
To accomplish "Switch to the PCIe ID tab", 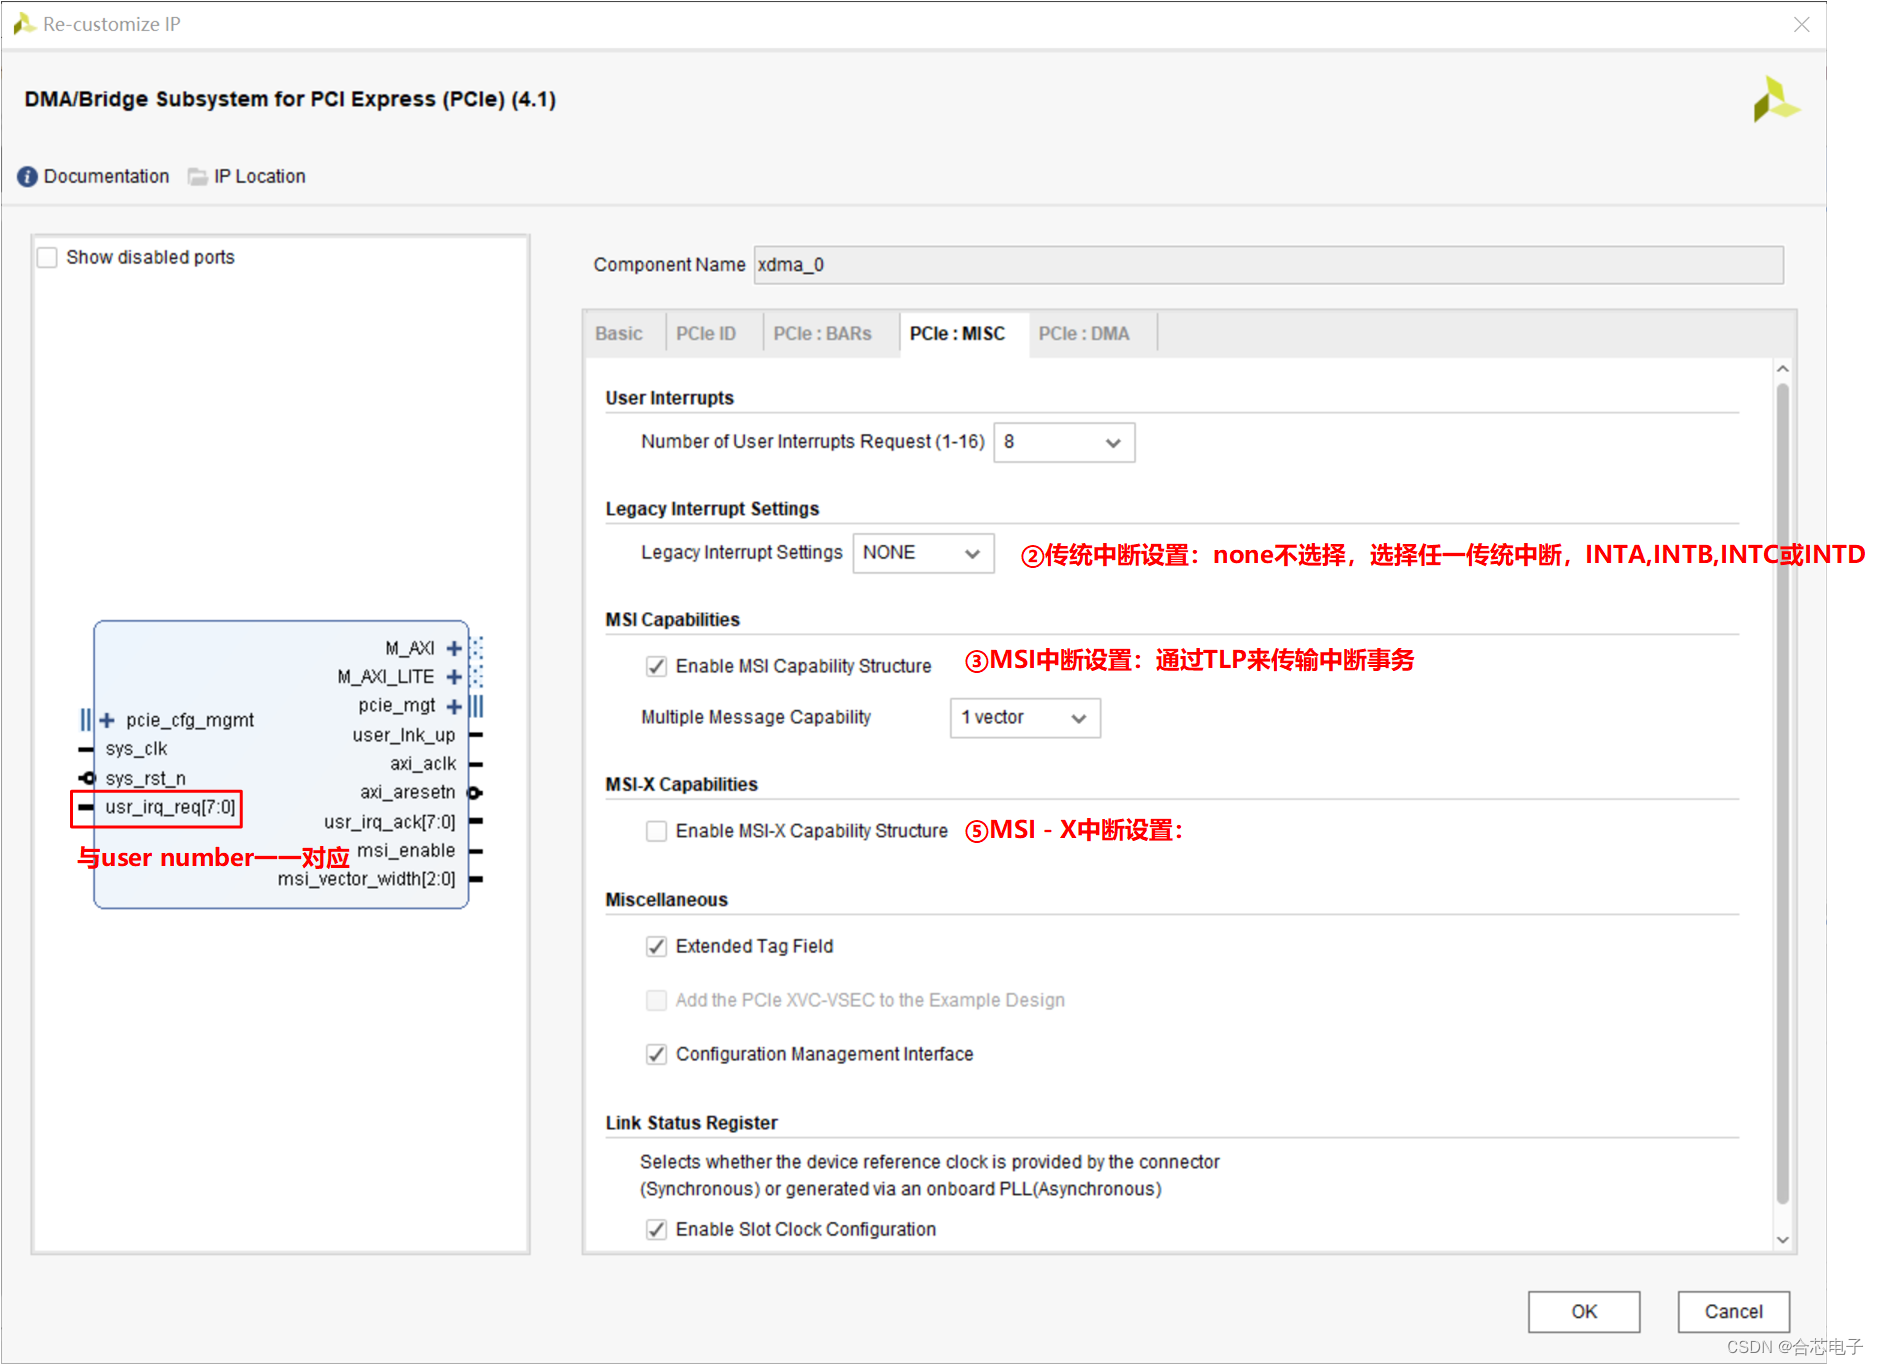I will pyautogui.click(x=706, y=334).
